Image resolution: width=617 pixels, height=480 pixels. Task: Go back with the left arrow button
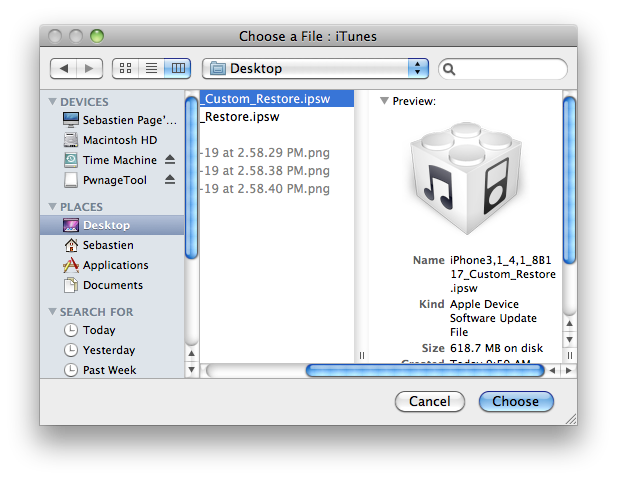(64, 68)
